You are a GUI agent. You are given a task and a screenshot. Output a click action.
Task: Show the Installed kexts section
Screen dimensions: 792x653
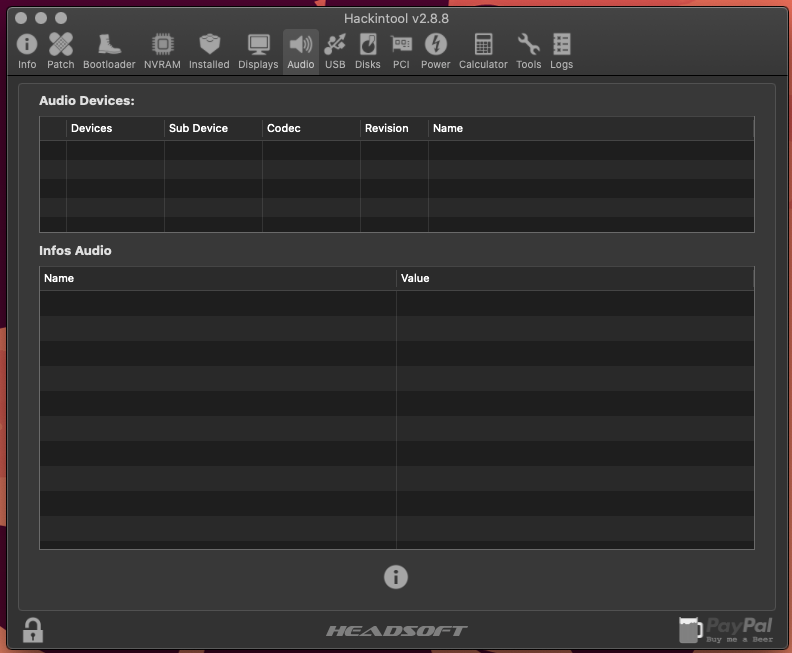point(209,51)
